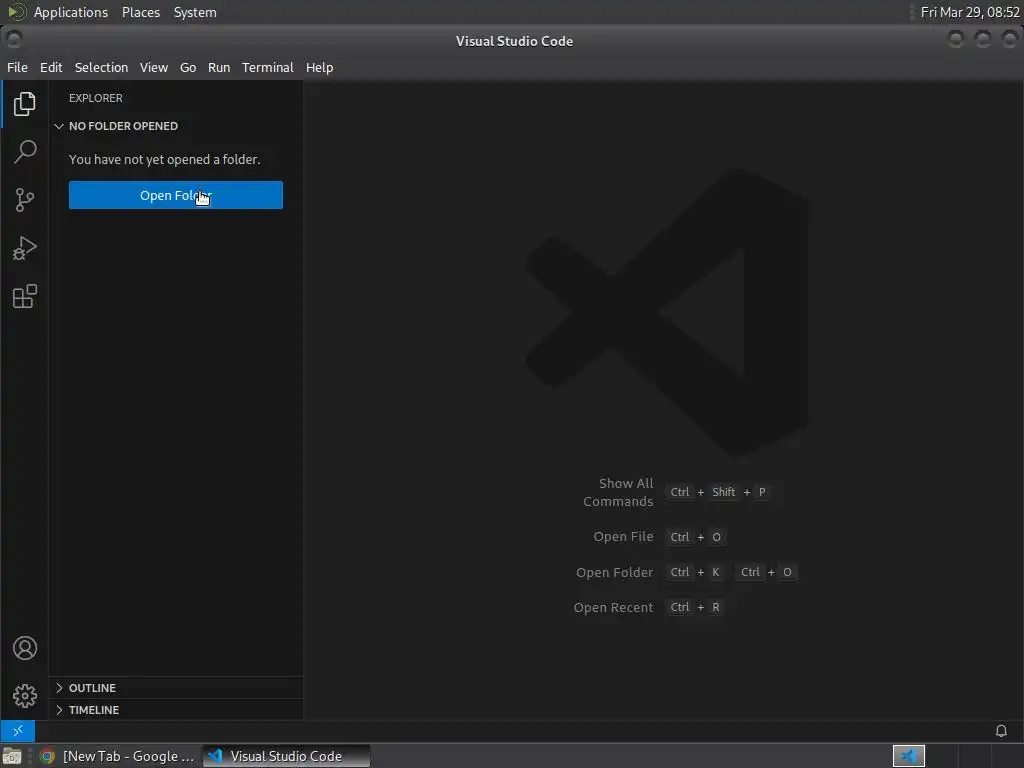Open notifications bell in status bar

[x=1000, y=731]
